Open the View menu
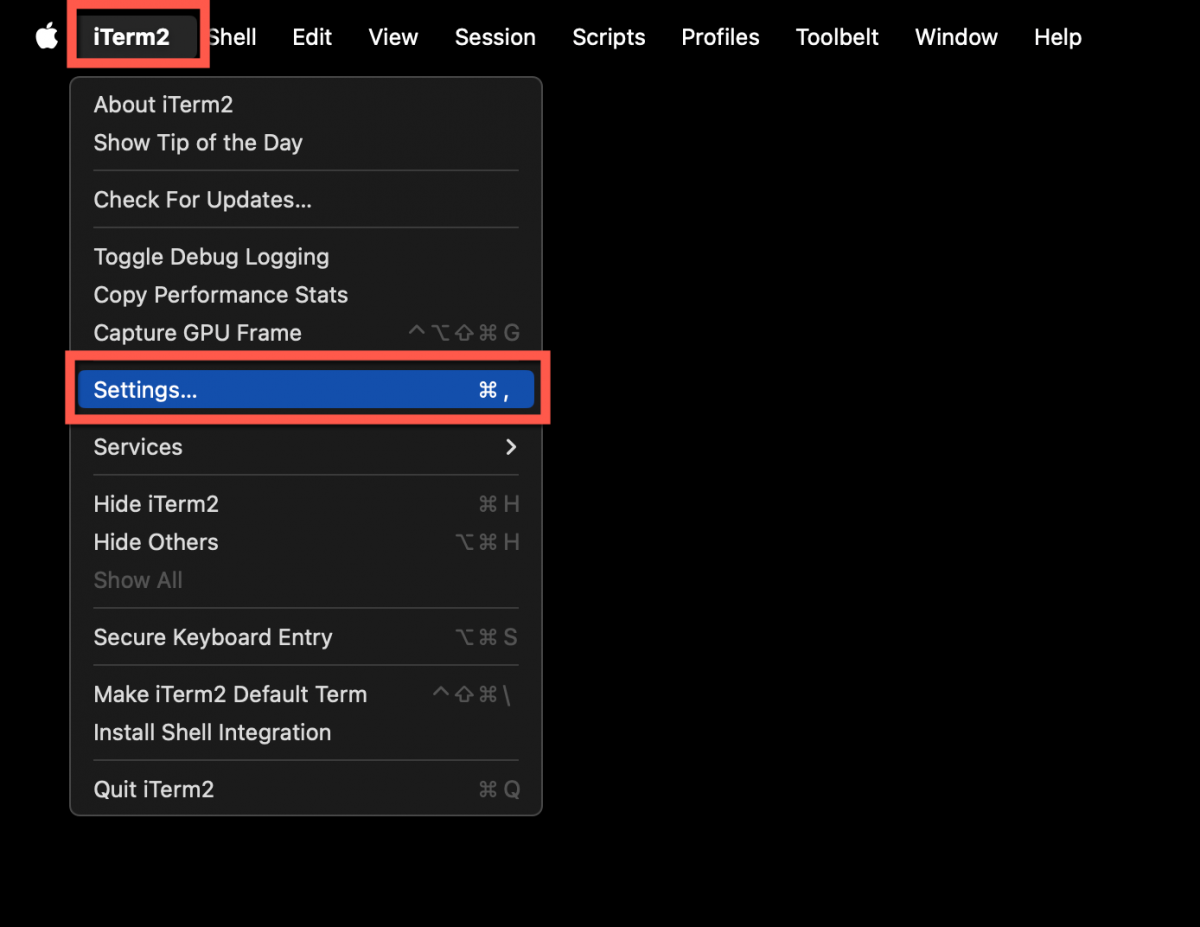The height and width of the screenshot is (927, 1200). [x=393, y=37]
